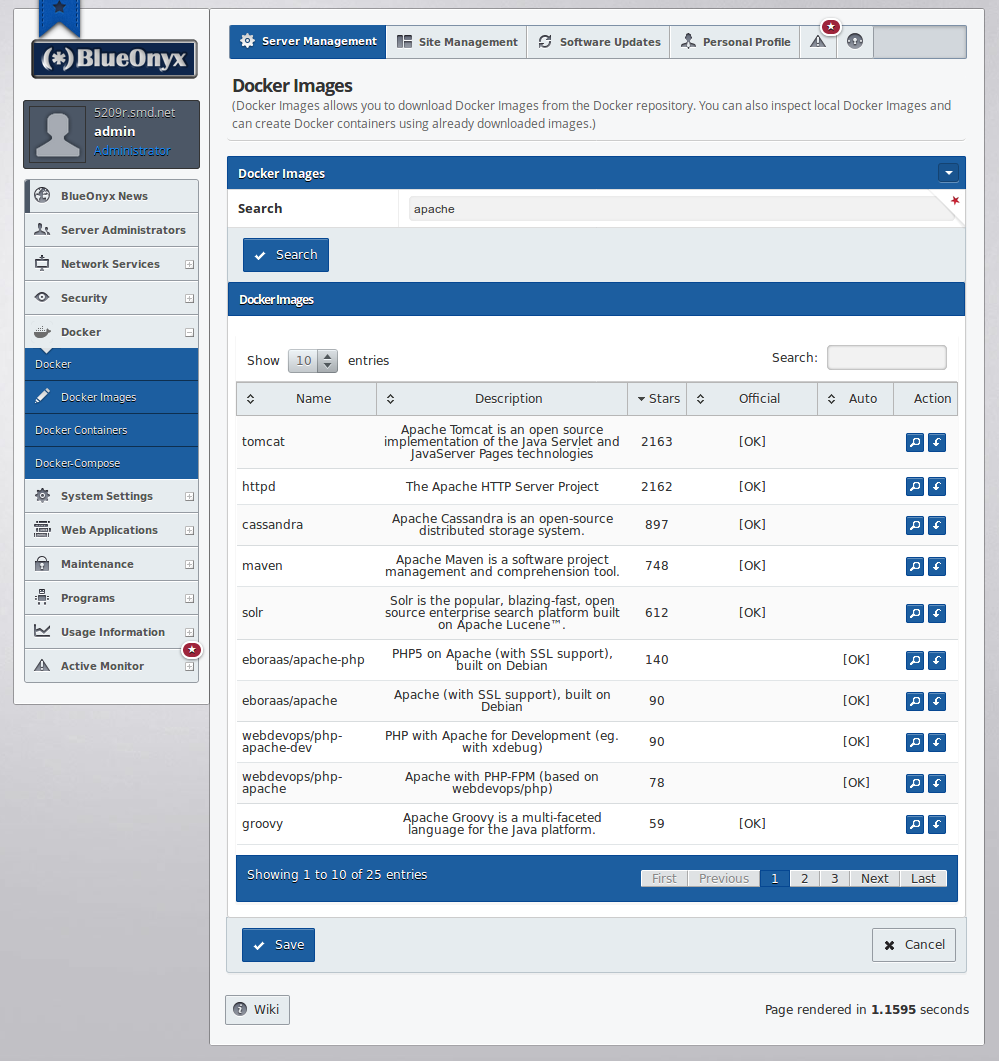
Task: Focus the table filter Search box
Action: pyautogui.click(x=887, y=357)
